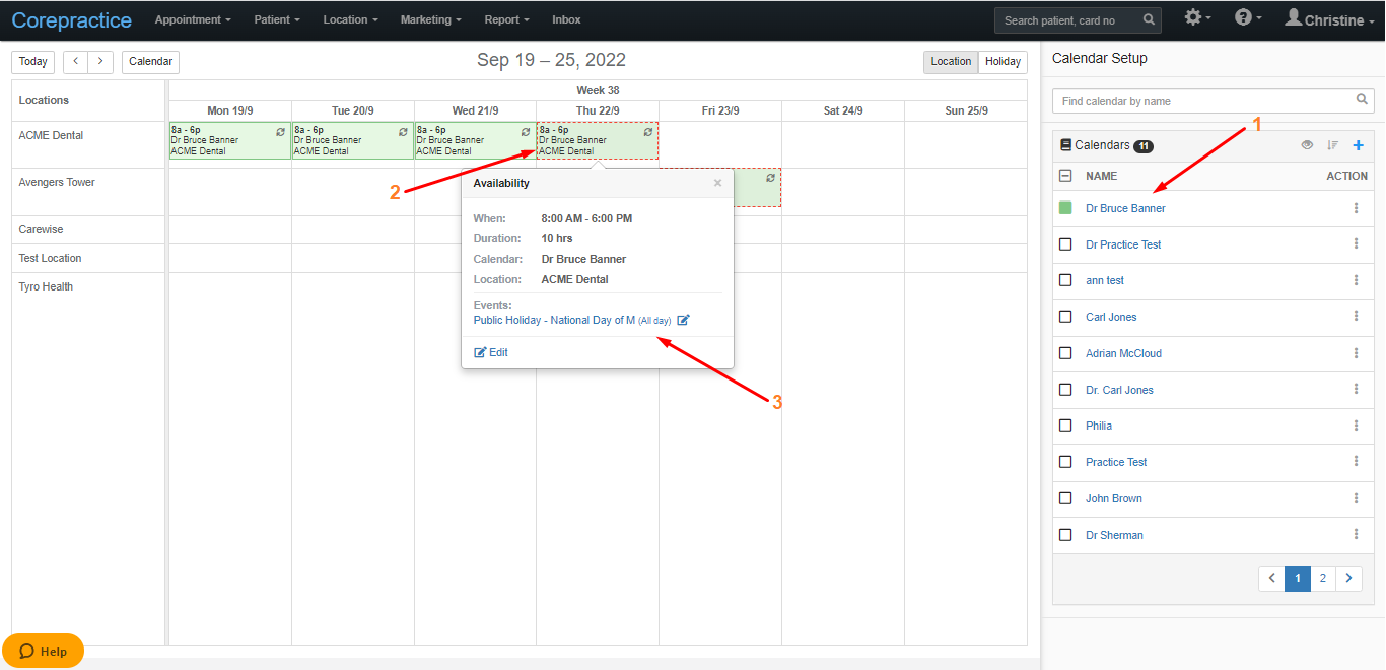Expand the Marketing menu
Viewport: 1386px width, 670px height.
(431, 20)
